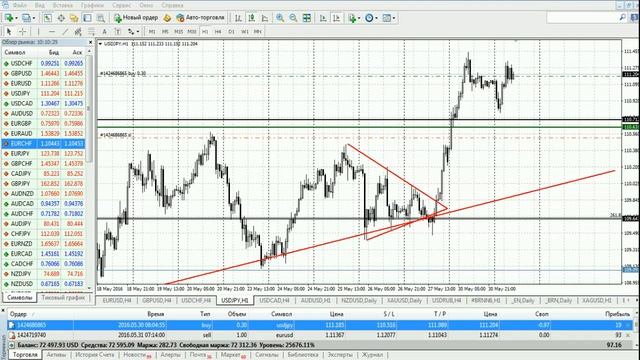640x360 pixels.
Task: Switch timeframe to M5
Action: pos(165,31)
